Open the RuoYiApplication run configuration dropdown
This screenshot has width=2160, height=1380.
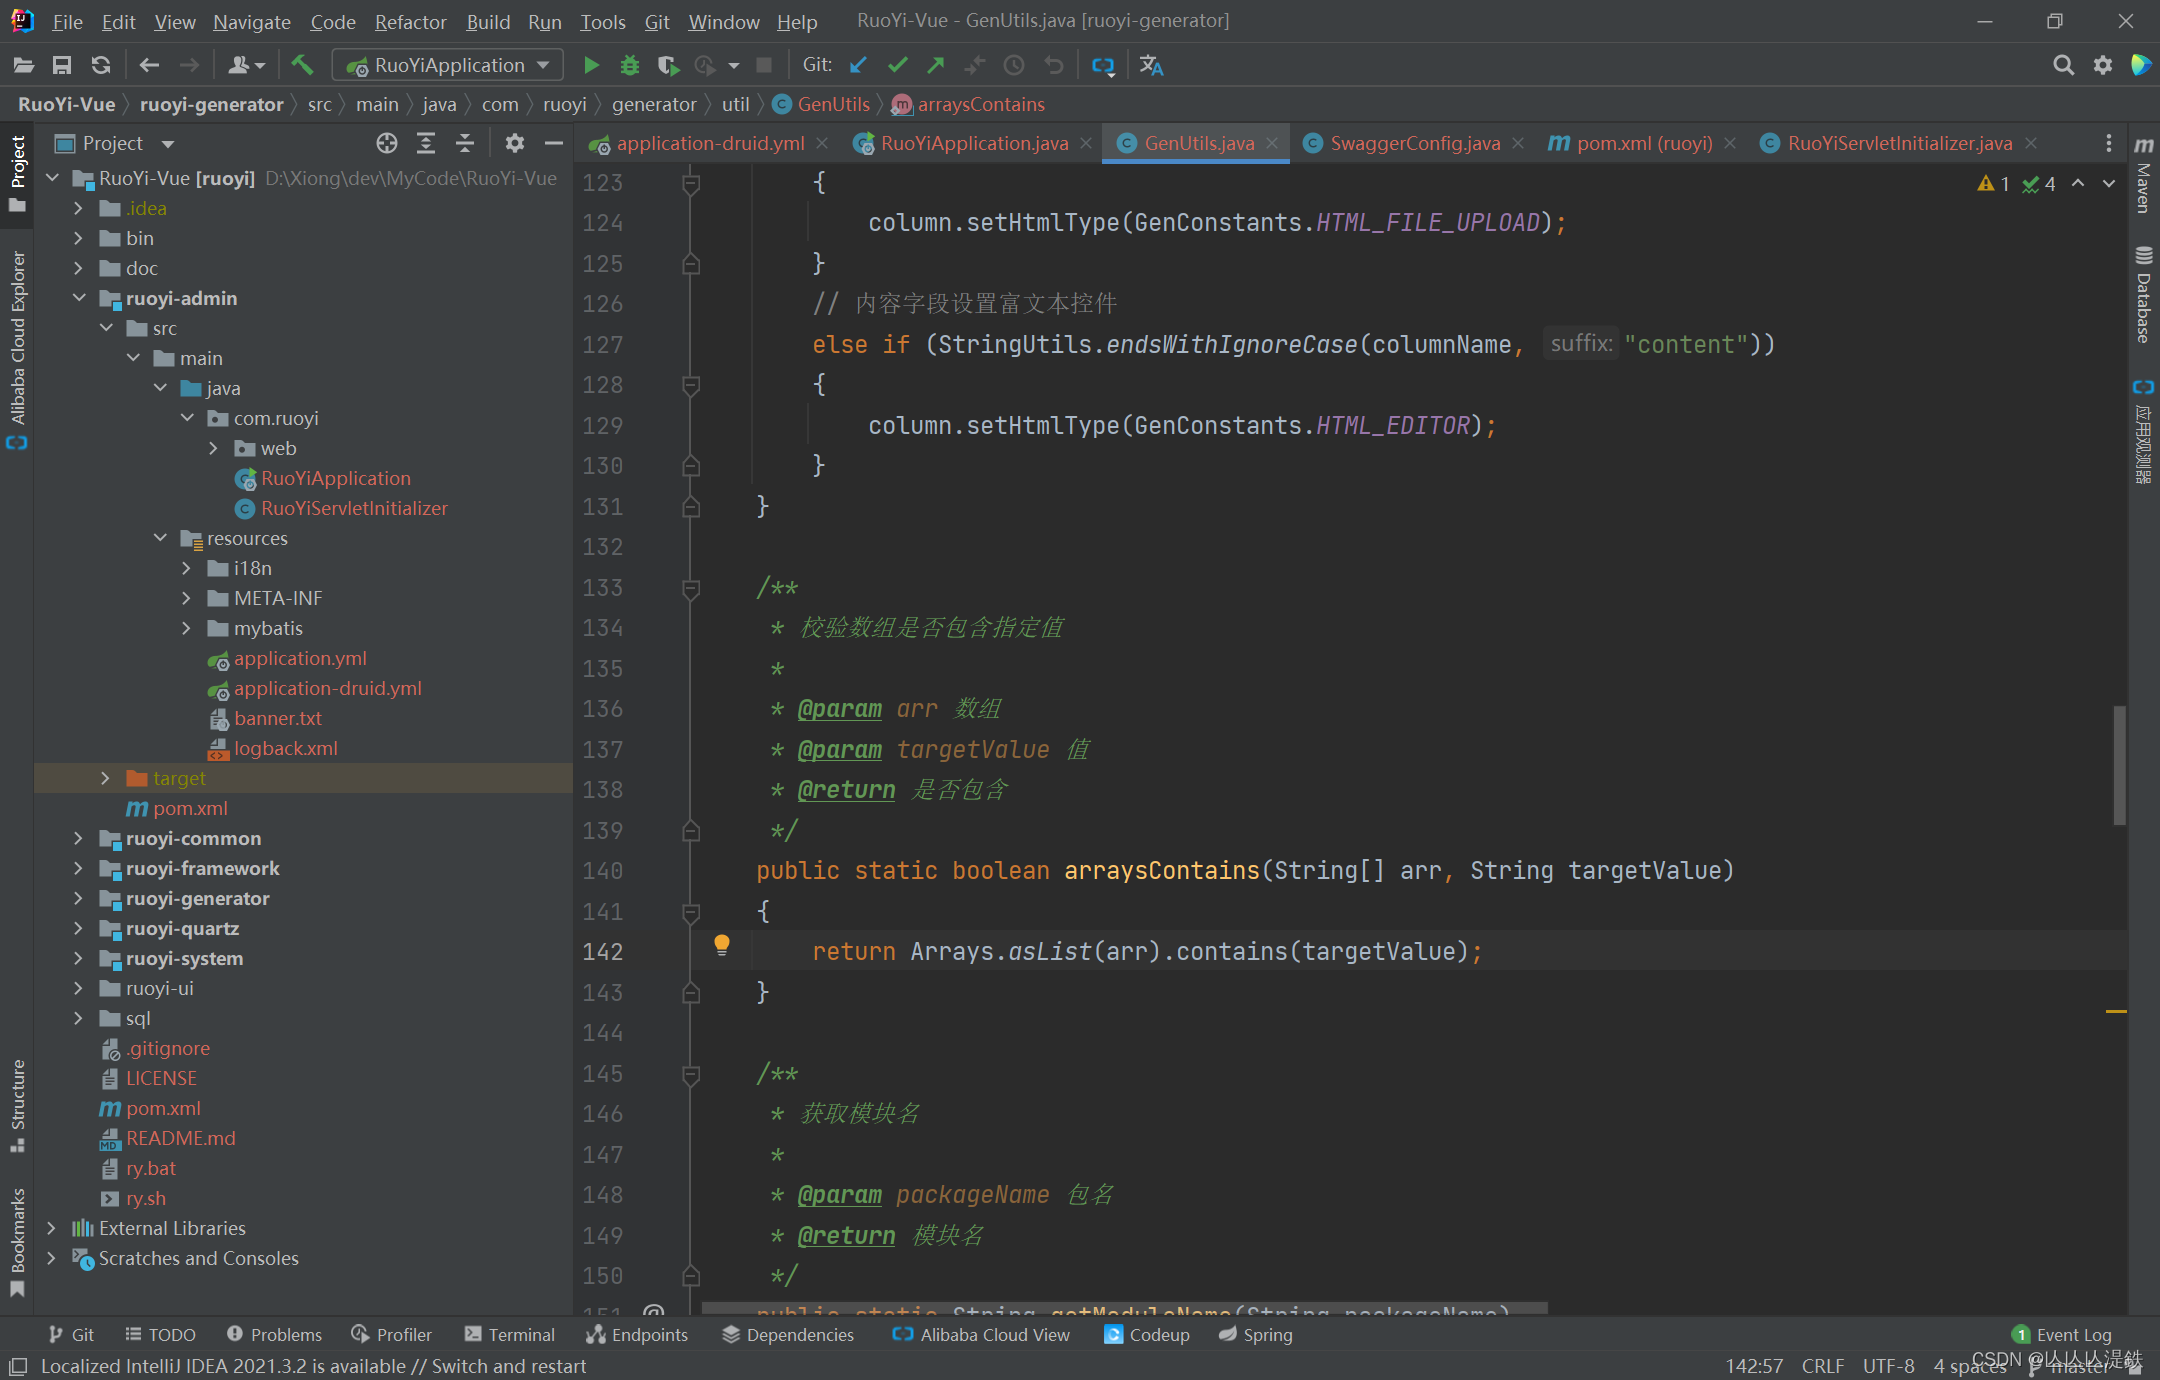[448, 65]
